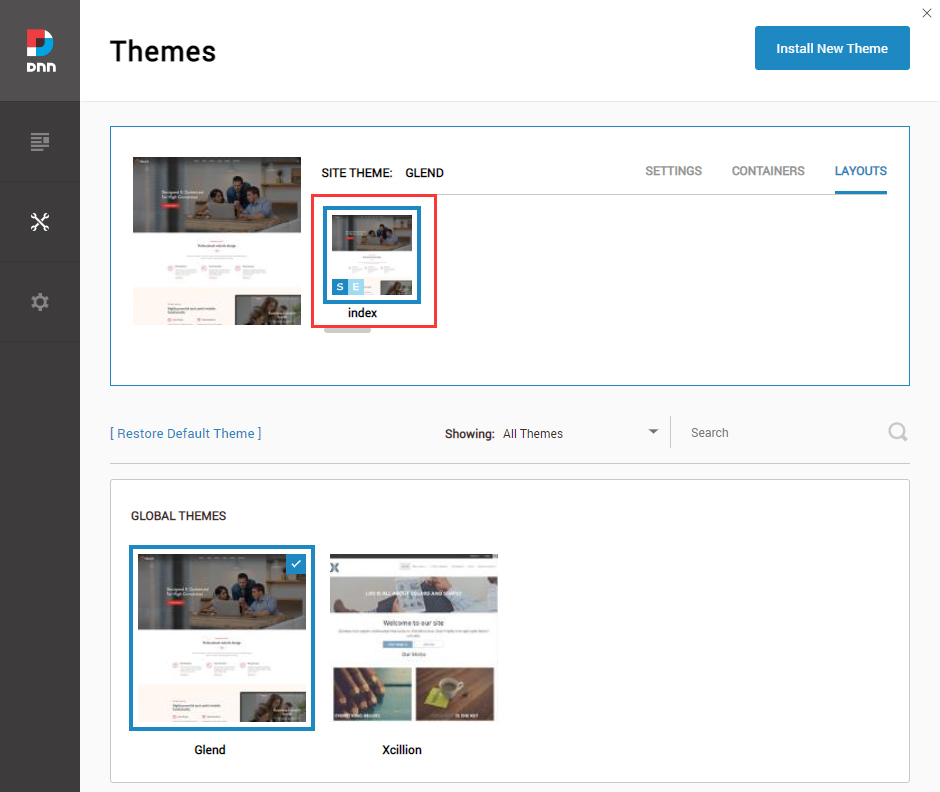
Task: Click the 'index' layout label
Action: pyautogui.click(x=362, y=313)
